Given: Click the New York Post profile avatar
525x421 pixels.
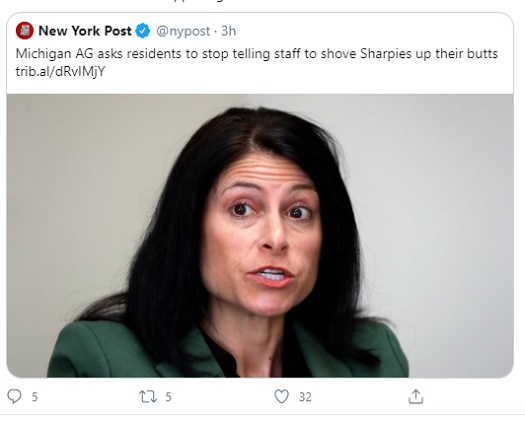Looking at the screenshot, I should coord(24,31).
